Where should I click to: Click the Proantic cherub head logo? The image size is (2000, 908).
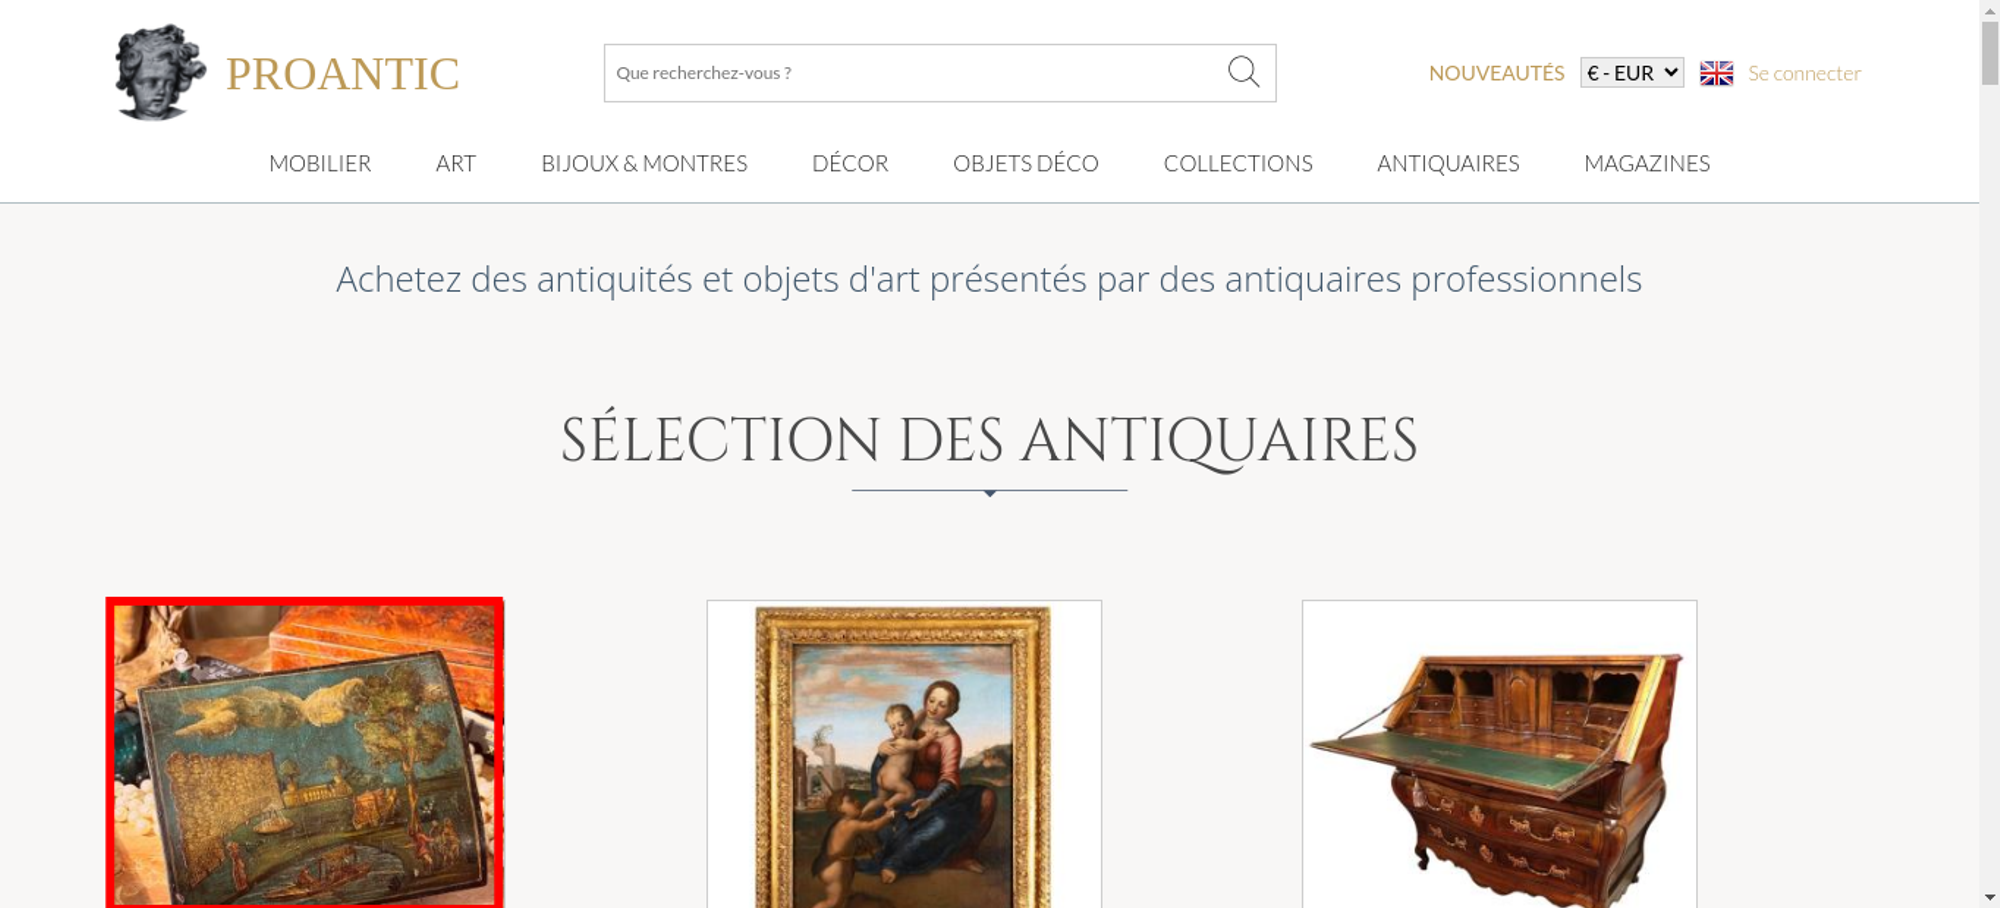pos(160,73)
